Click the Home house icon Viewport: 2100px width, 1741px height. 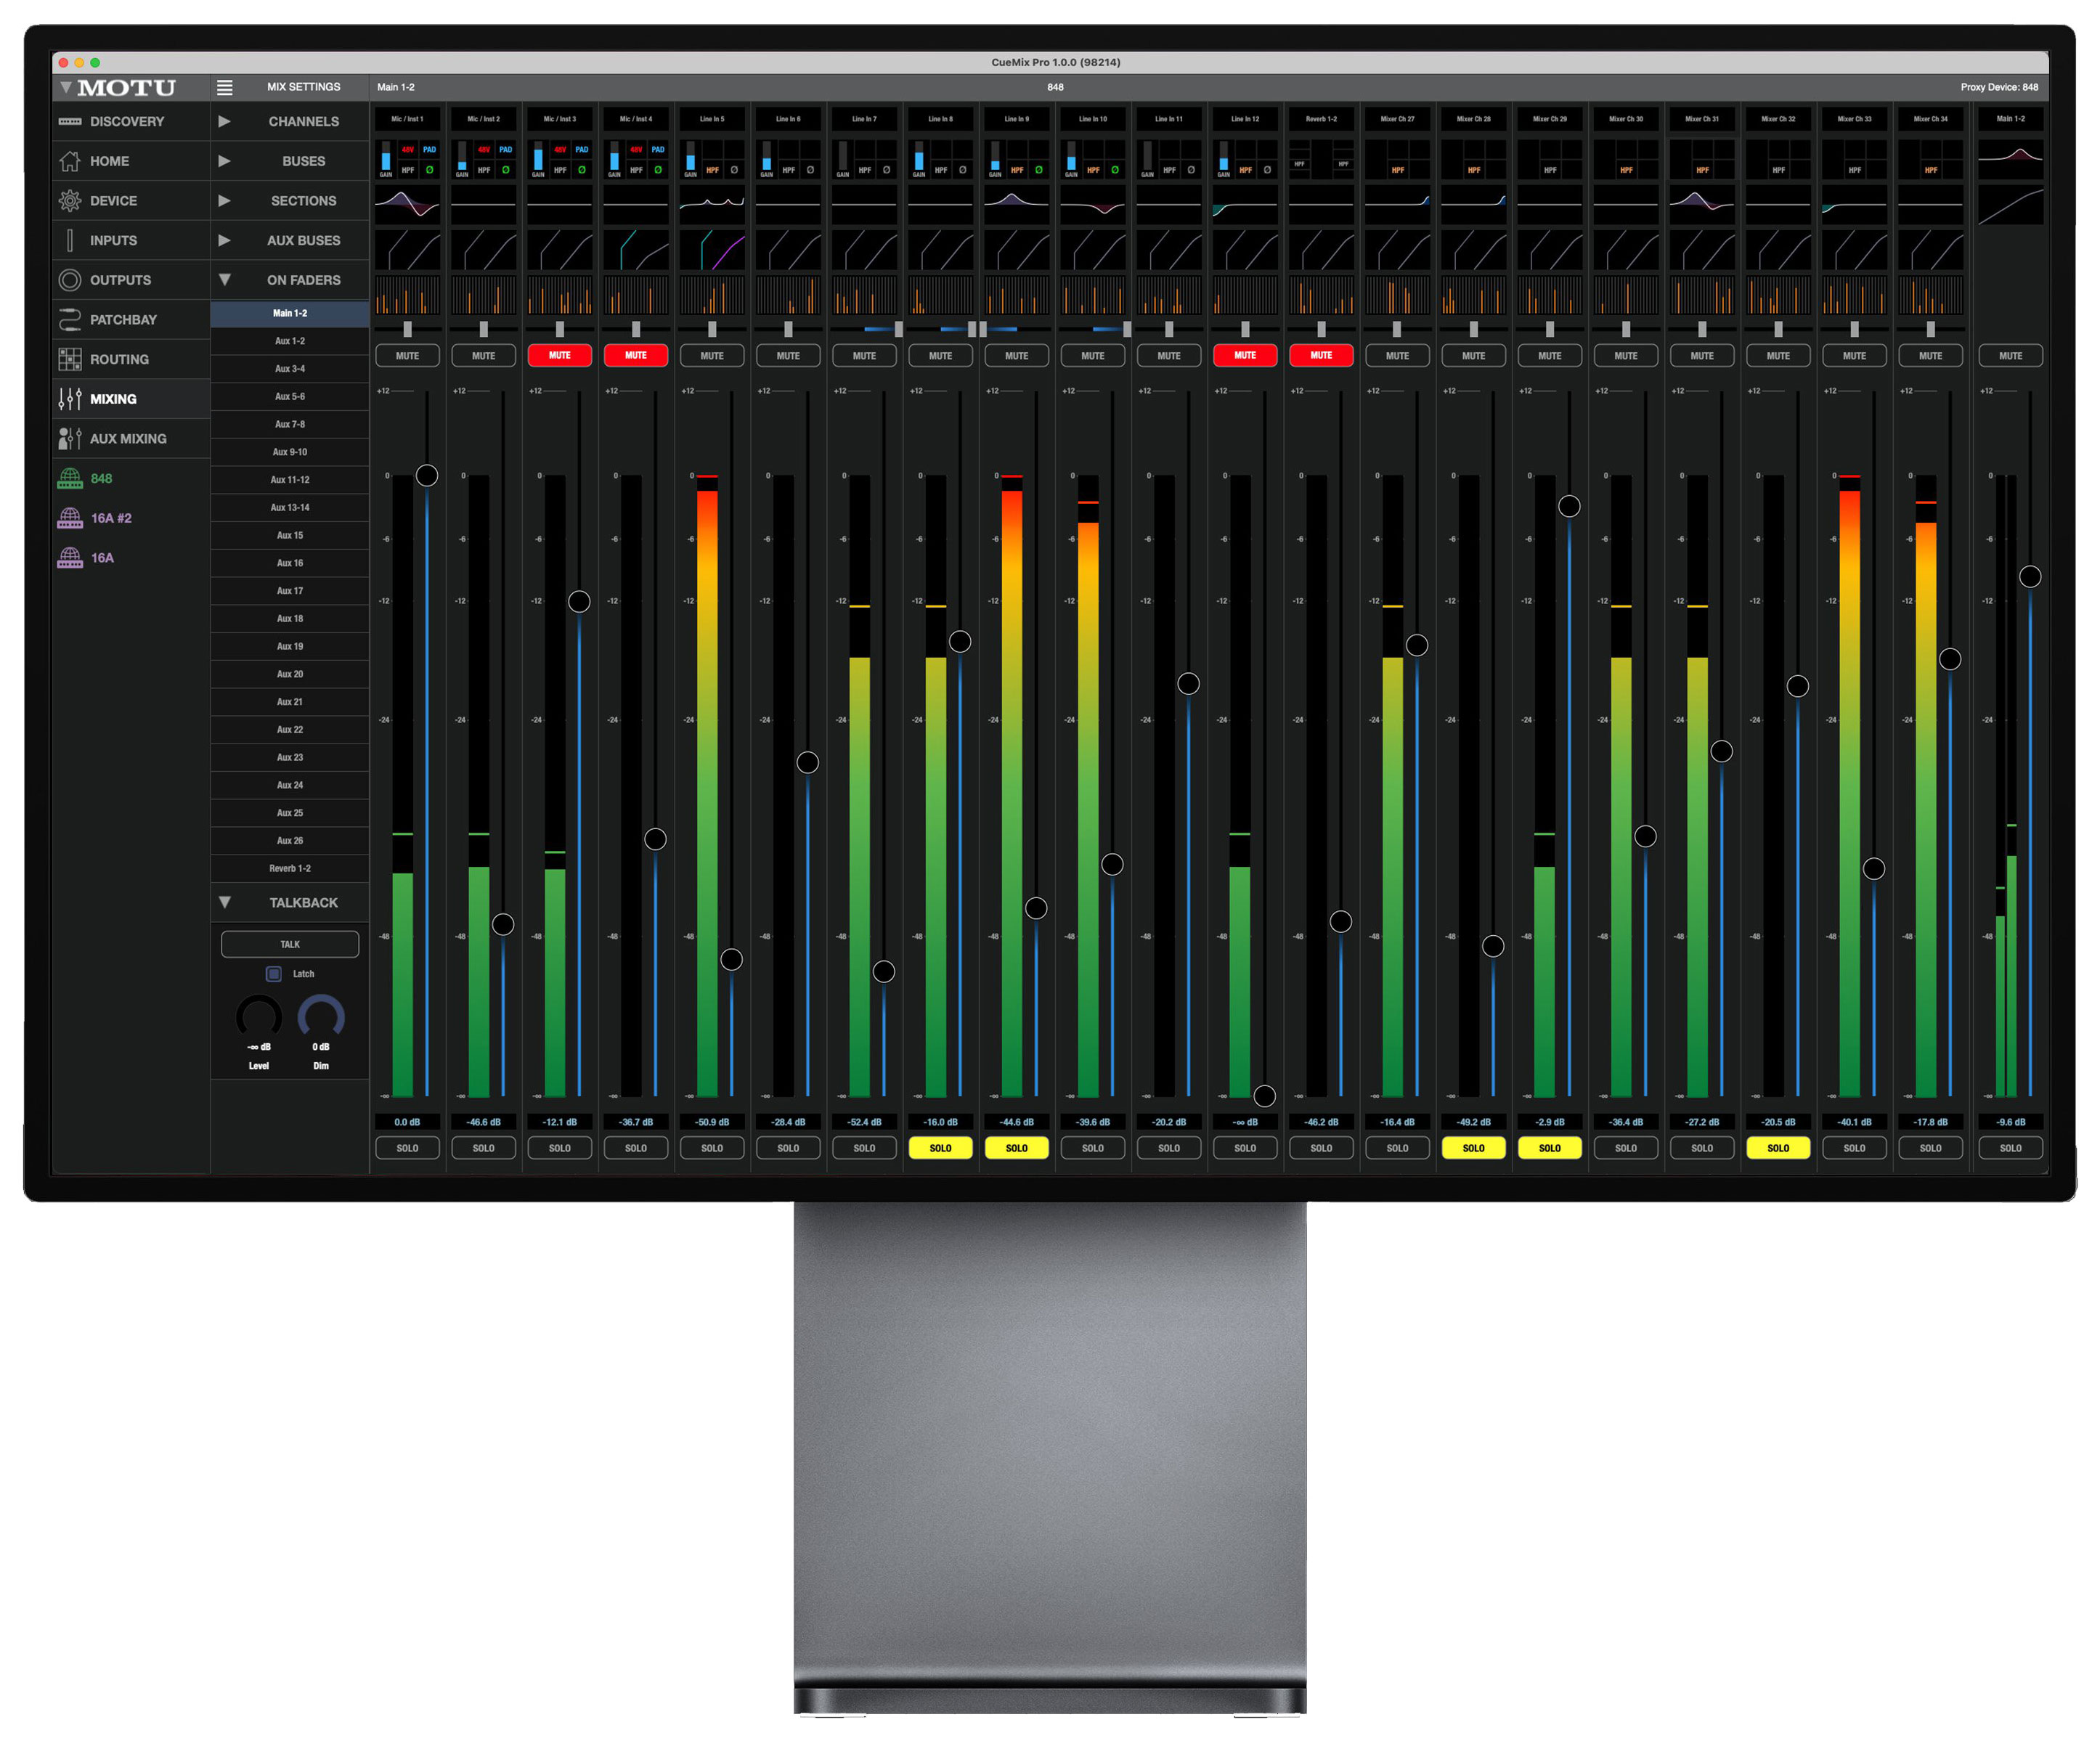click(70, 161)
